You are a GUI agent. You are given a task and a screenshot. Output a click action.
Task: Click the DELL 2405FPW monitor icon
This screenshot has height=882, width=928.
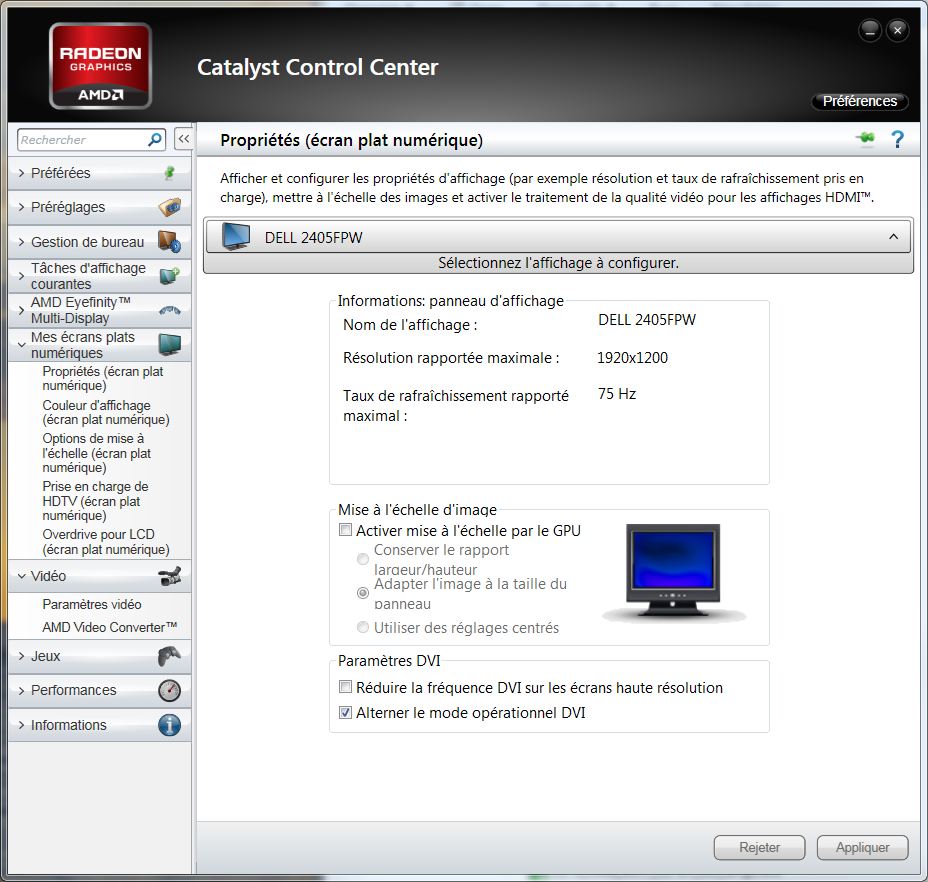pos(236,236)
